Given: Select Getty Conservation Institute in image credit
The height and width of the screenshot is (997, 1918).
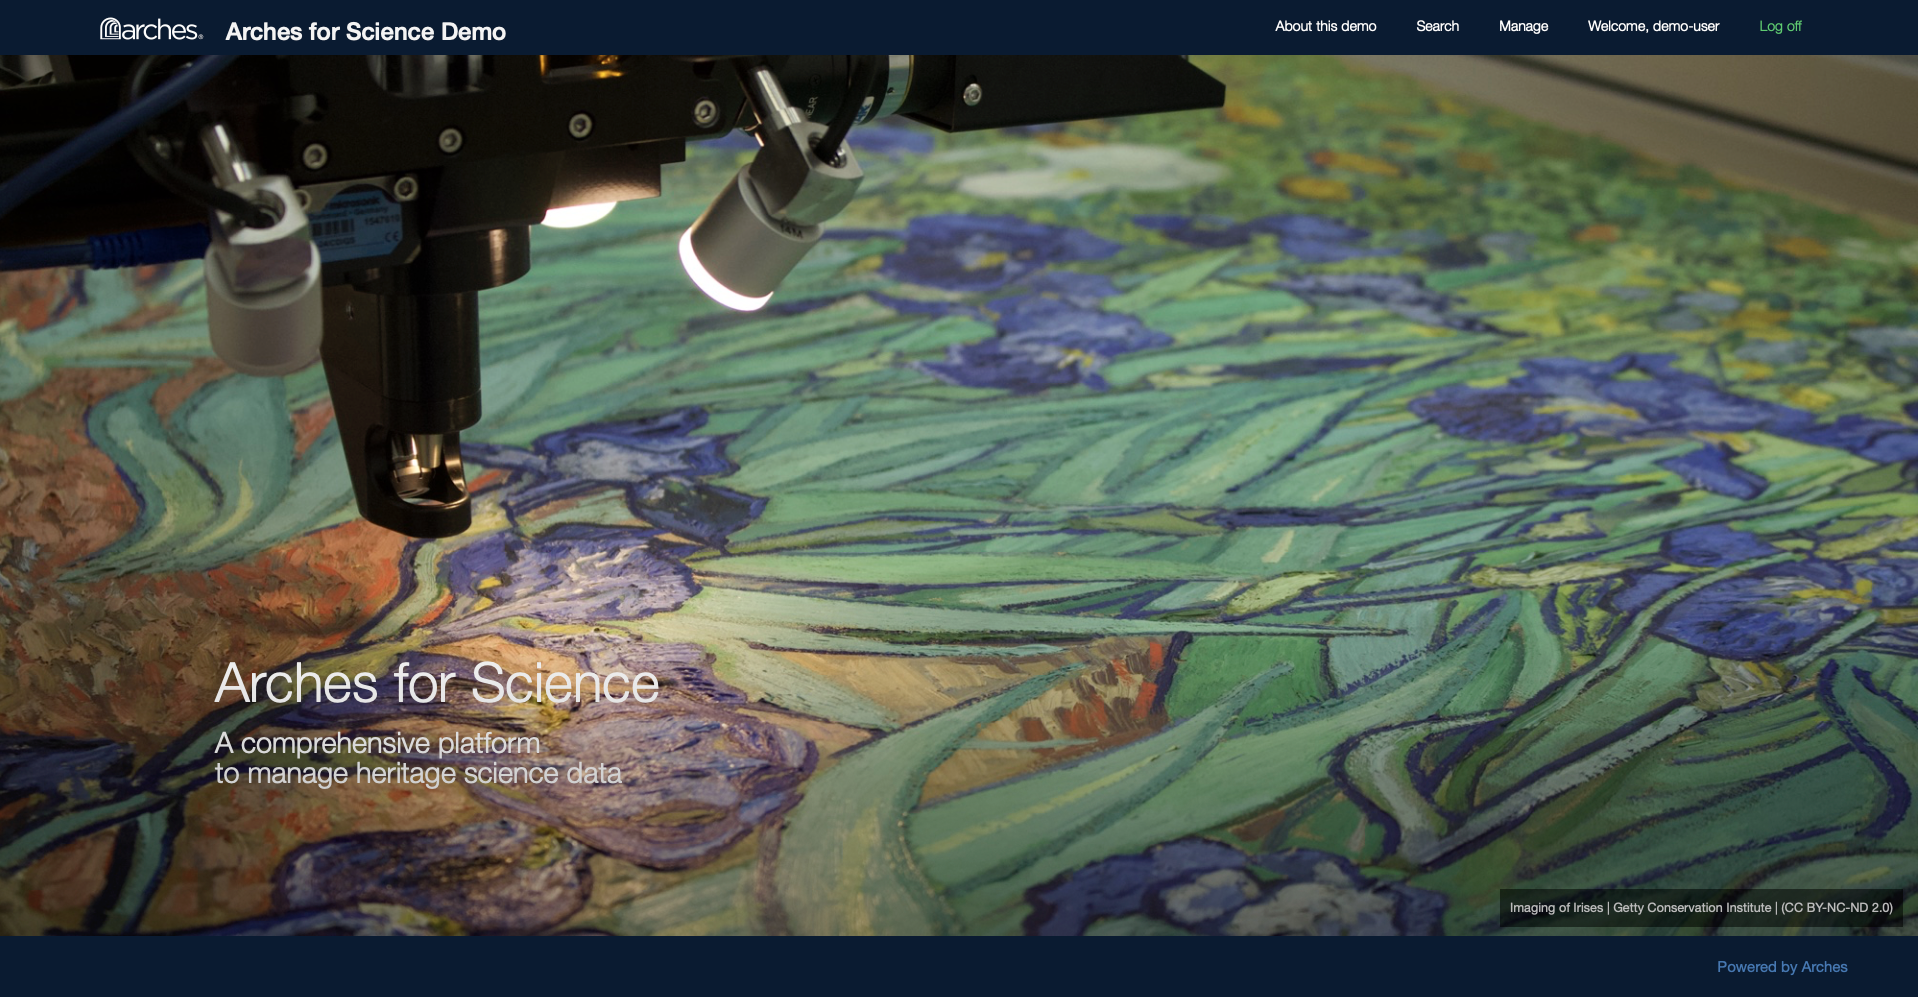Looking at the screenshot, I should pyautogui.click(x=1692, y=908).
